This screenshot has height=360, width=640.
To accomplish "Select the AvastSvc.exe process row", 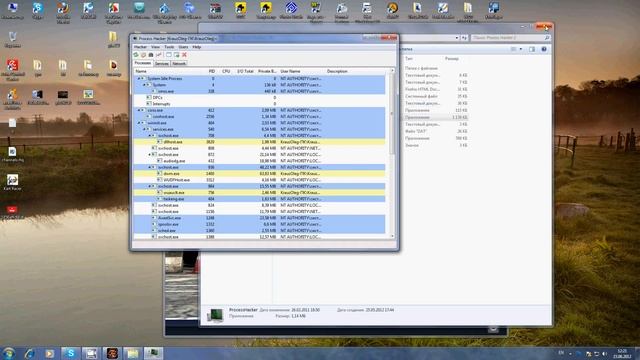I will (259, 218).
